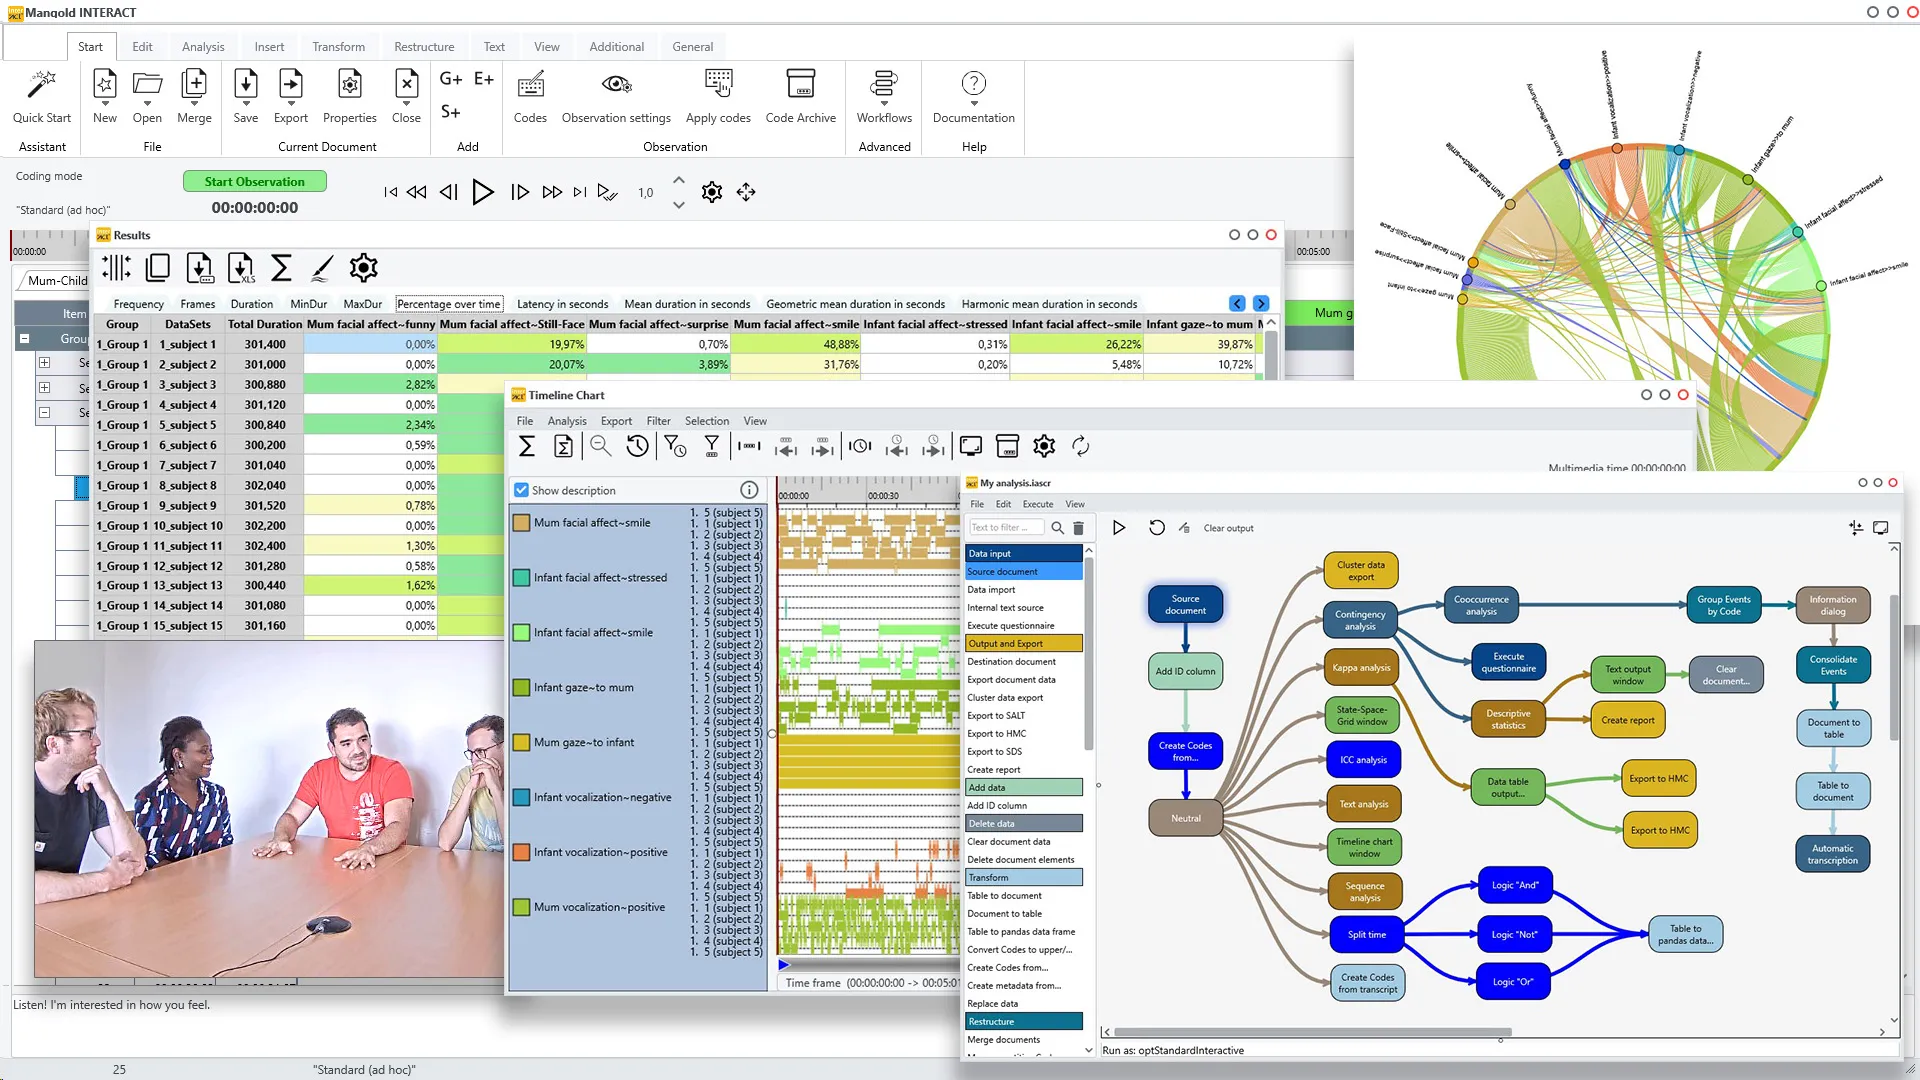Viewport: 1920px width, 1080px height.
Task: Click the move arrows icon near playback controls
Action: pyautogui.click(x=746, y=192)
